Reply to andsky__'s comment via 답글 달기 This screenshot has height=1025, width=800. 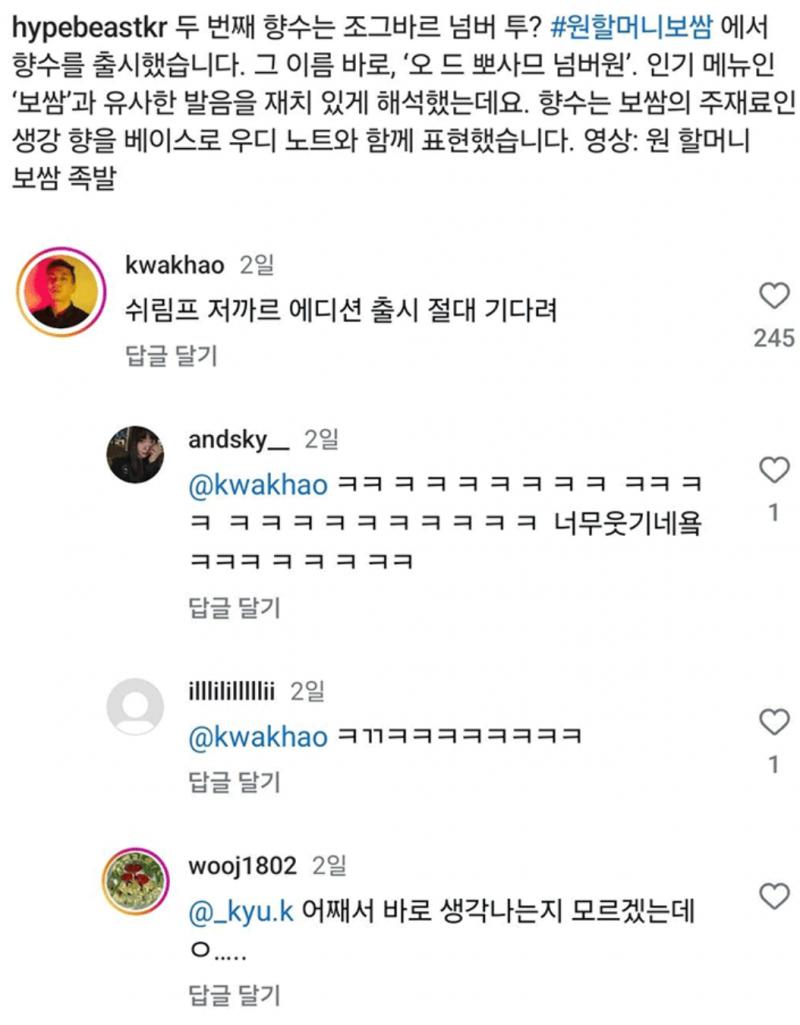(234, 607)
